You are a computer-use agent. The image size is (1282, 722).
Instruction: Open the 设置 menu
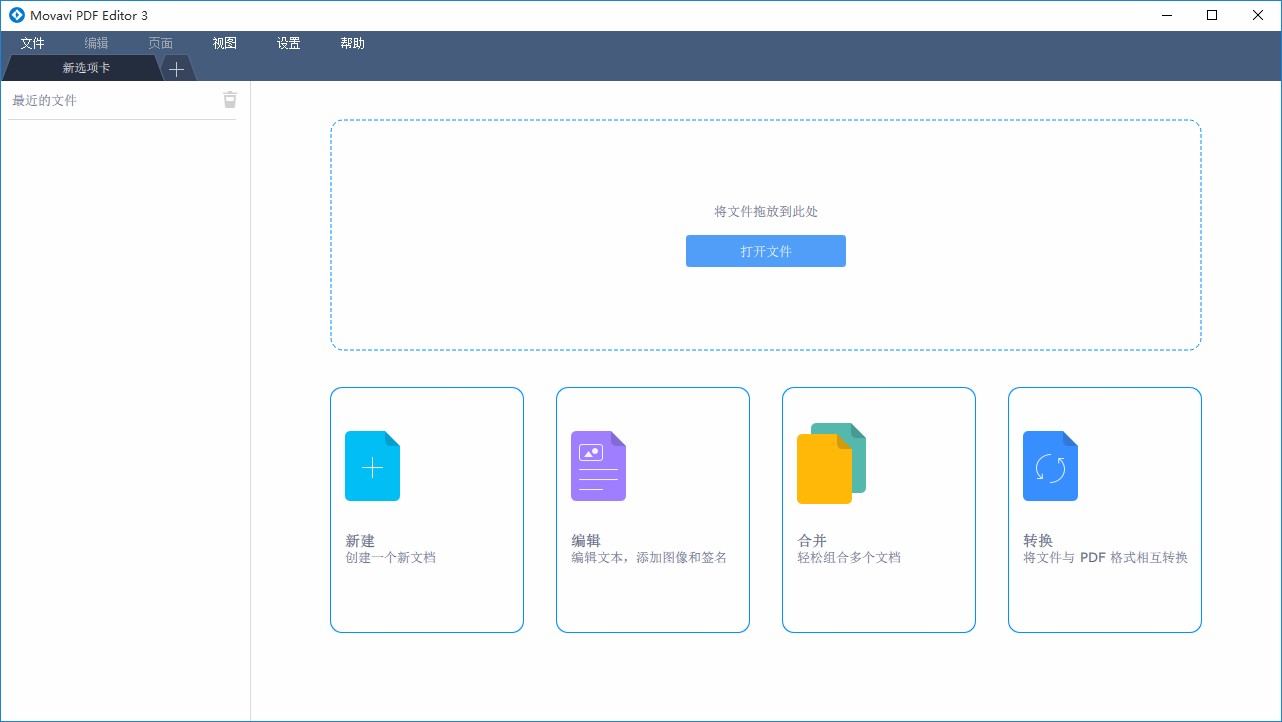pos(288,43)
